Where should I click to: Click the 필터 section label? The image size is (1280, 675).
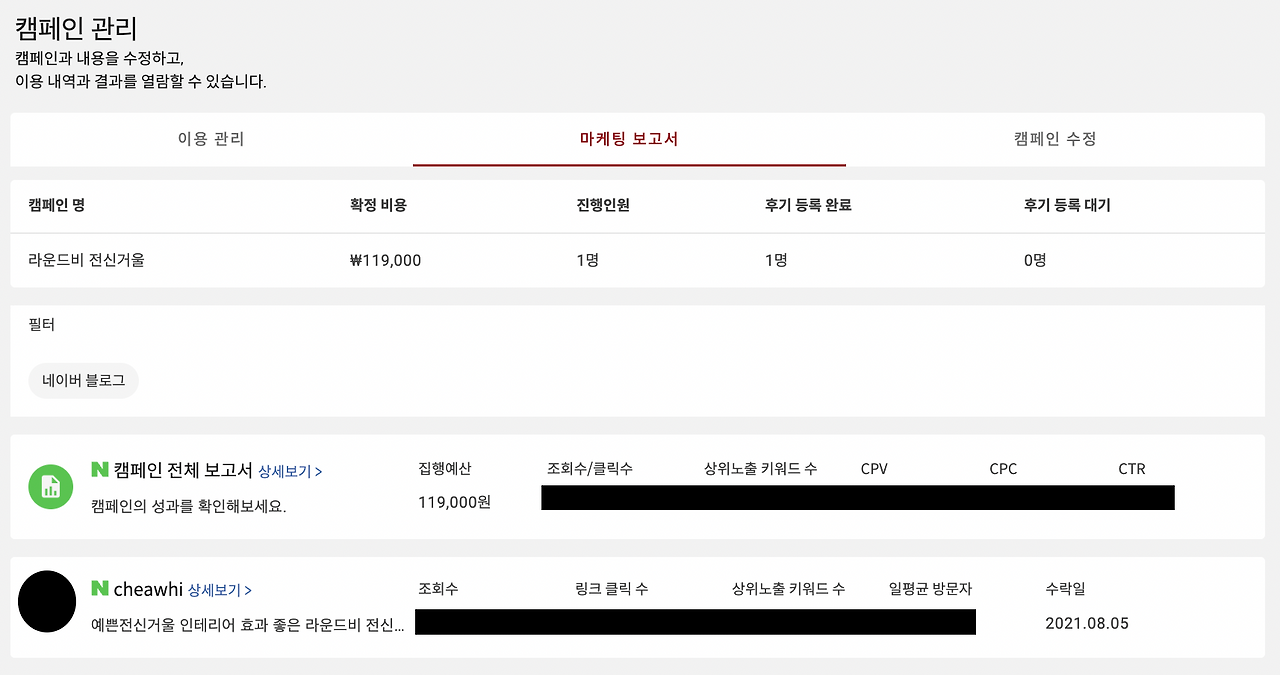tap(40, 324)
